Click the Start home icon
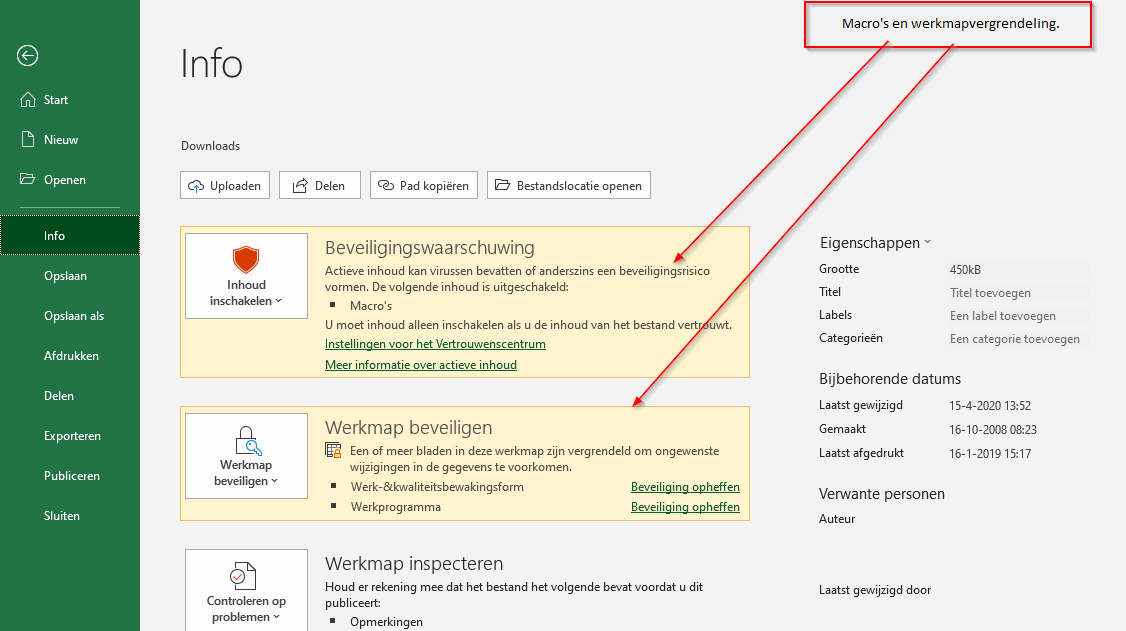 coord(27,100)
